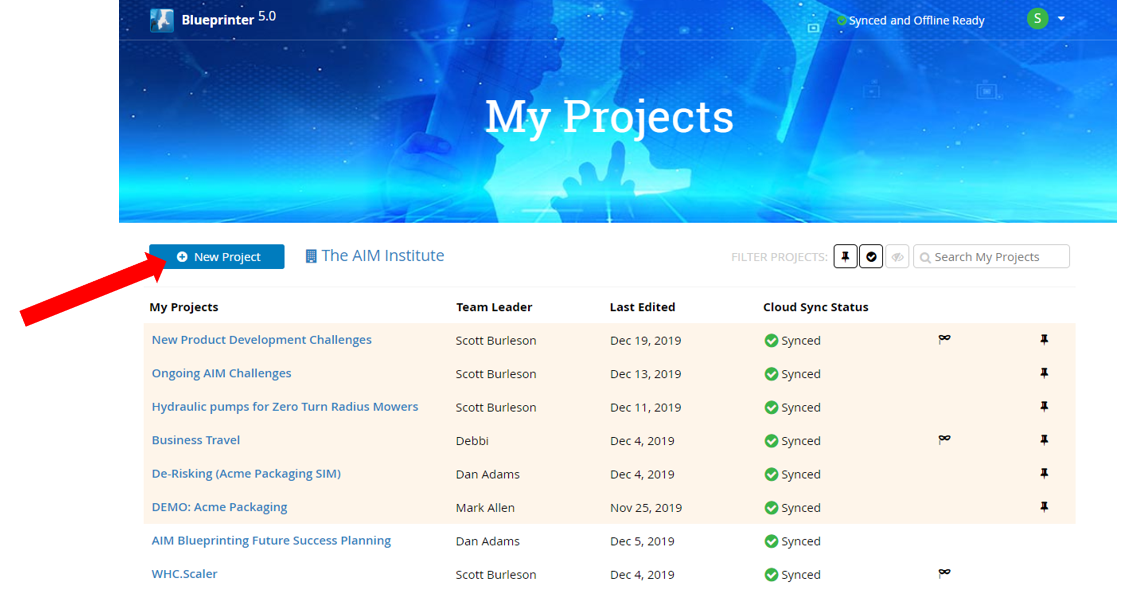Viewport: 1140px width, 596px height.
Task: Open New Product Development Challenges project
Action: pos(262,339)
